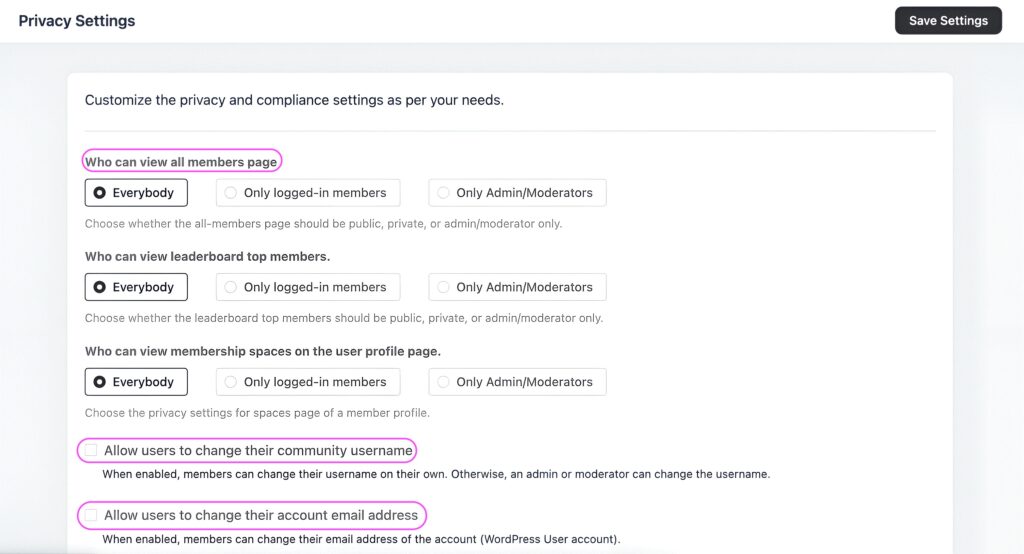Click the WordPress User account email description

tap(361, 539)
